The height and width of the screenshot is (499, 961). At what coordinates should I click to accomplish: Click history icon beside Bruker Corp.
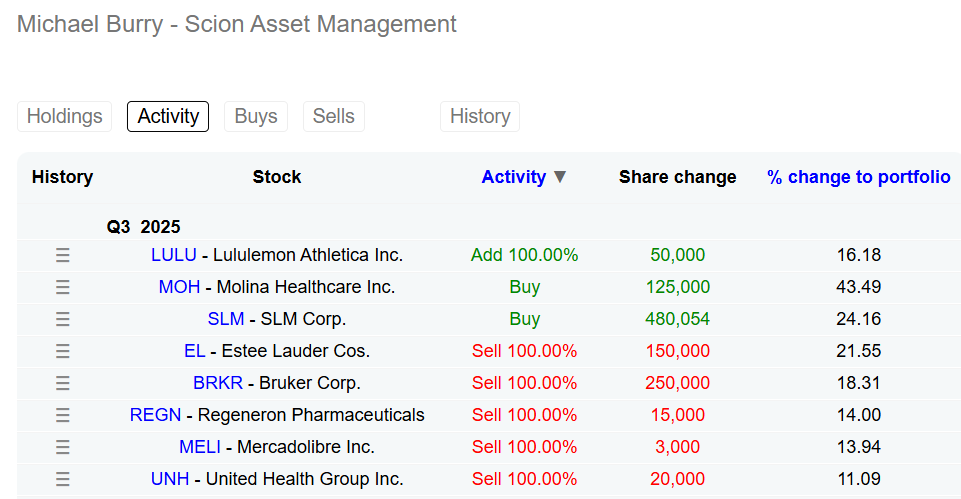point(62,383)
